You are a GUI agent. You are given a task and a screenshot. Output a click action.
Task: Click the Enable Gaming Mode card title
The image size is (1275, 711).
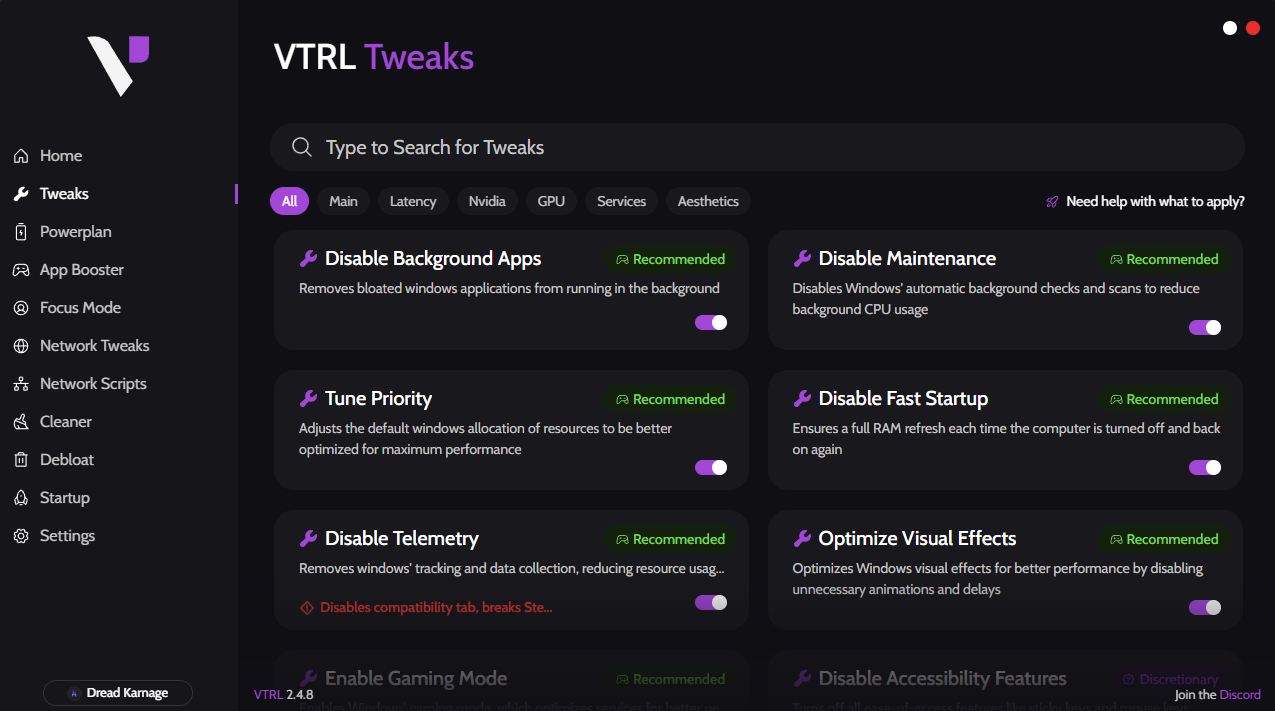[416, 679]
